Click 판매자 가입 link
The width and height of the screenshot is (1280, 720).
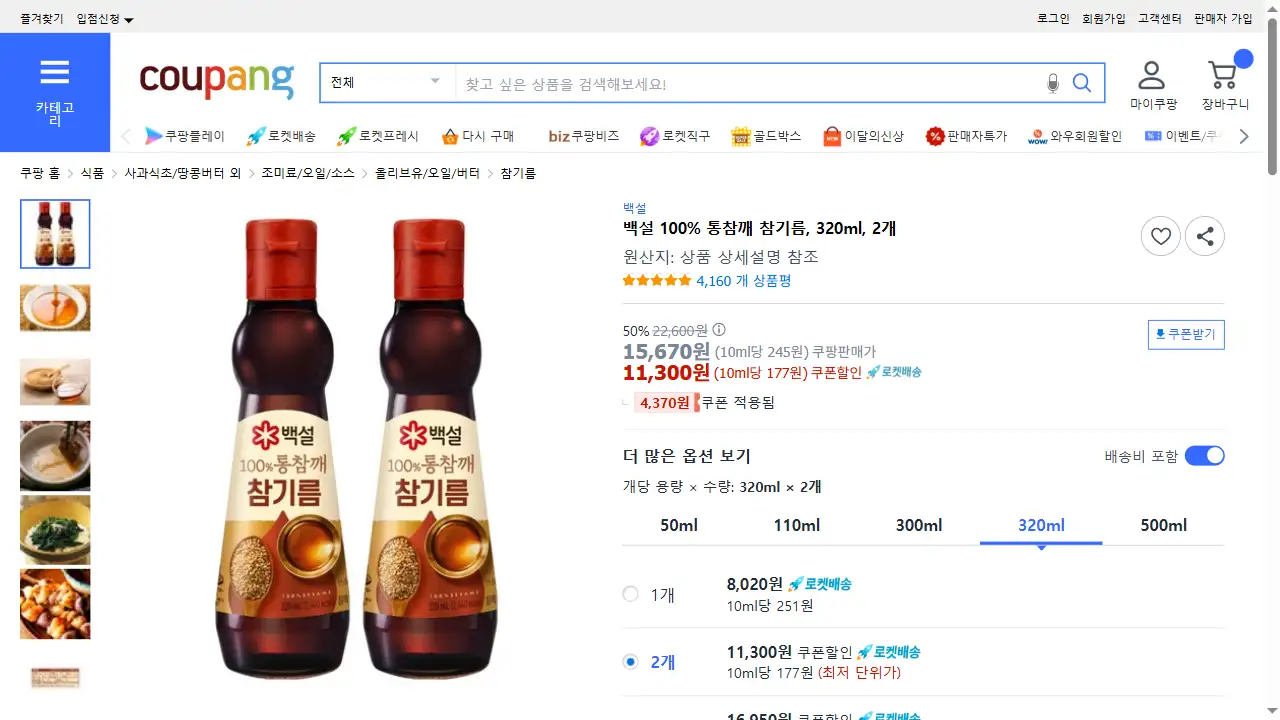(x=1223, y=19)
